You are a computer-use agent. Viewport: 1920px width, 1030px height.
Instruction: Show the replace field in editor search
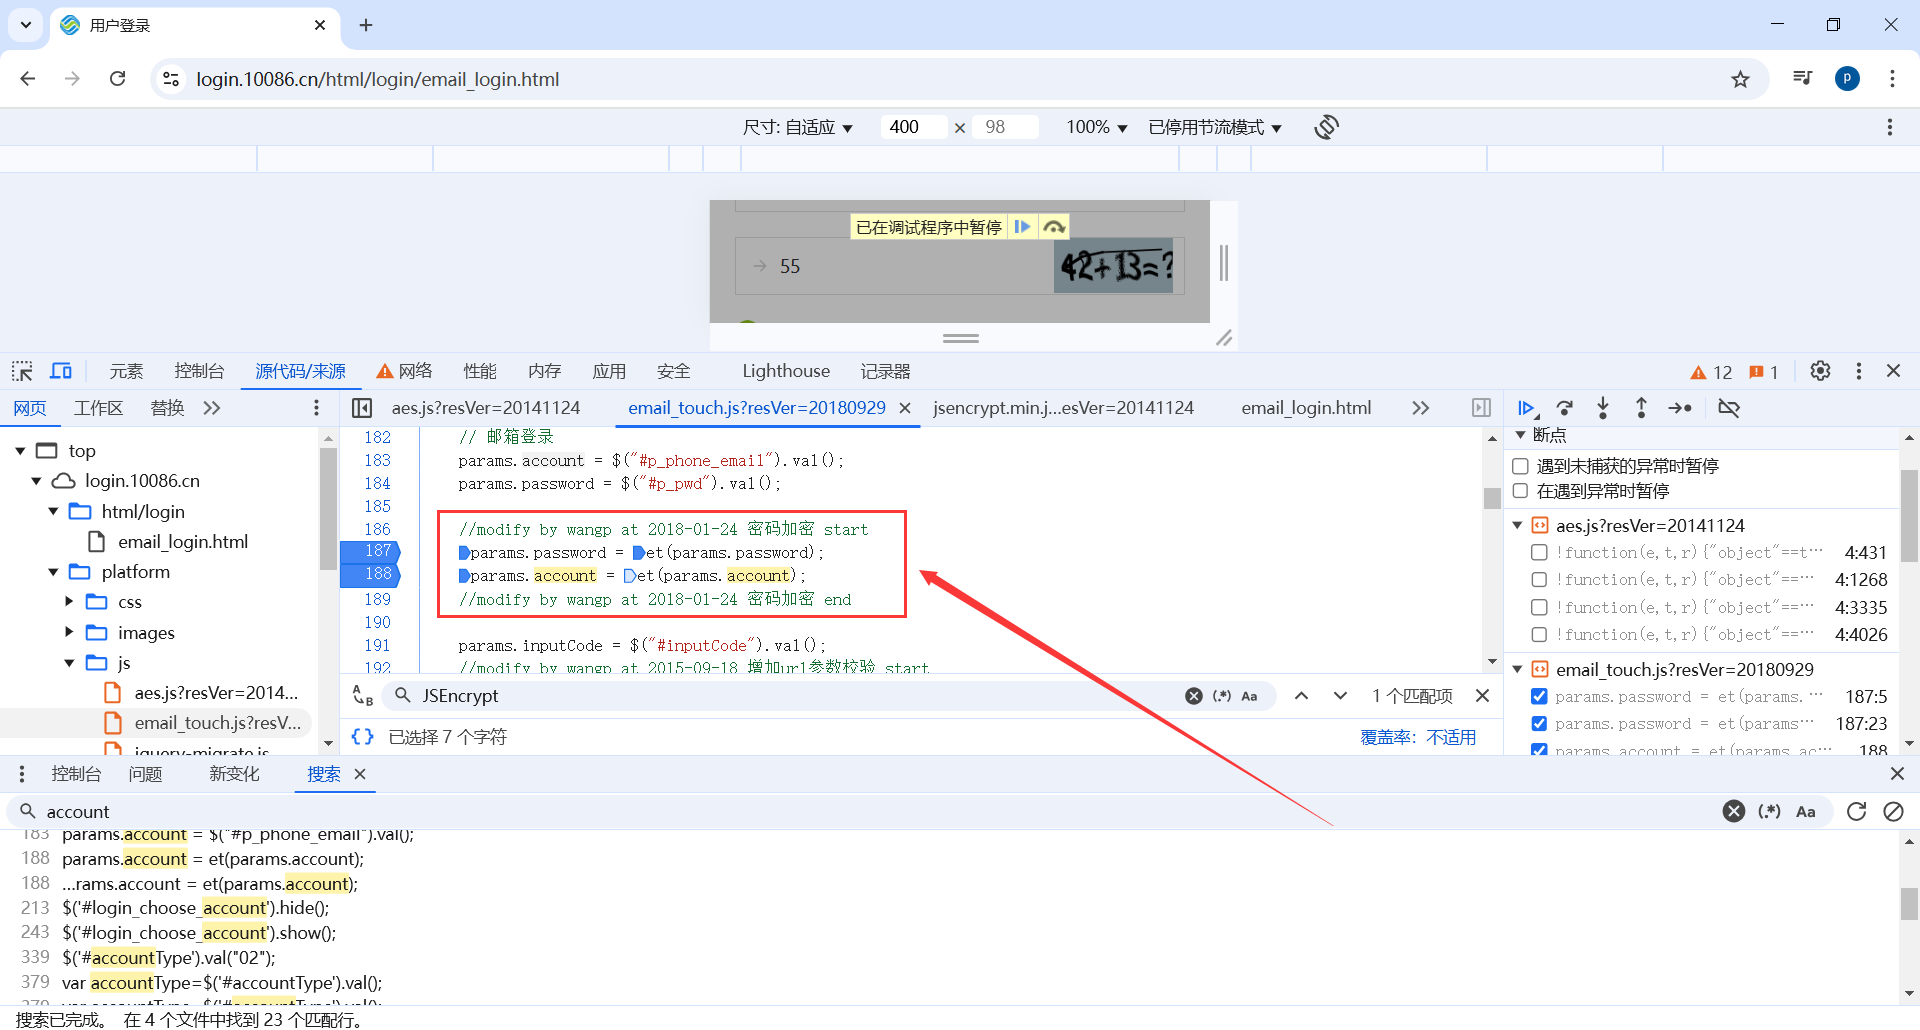pyautogui.click(x=362, y=696)
